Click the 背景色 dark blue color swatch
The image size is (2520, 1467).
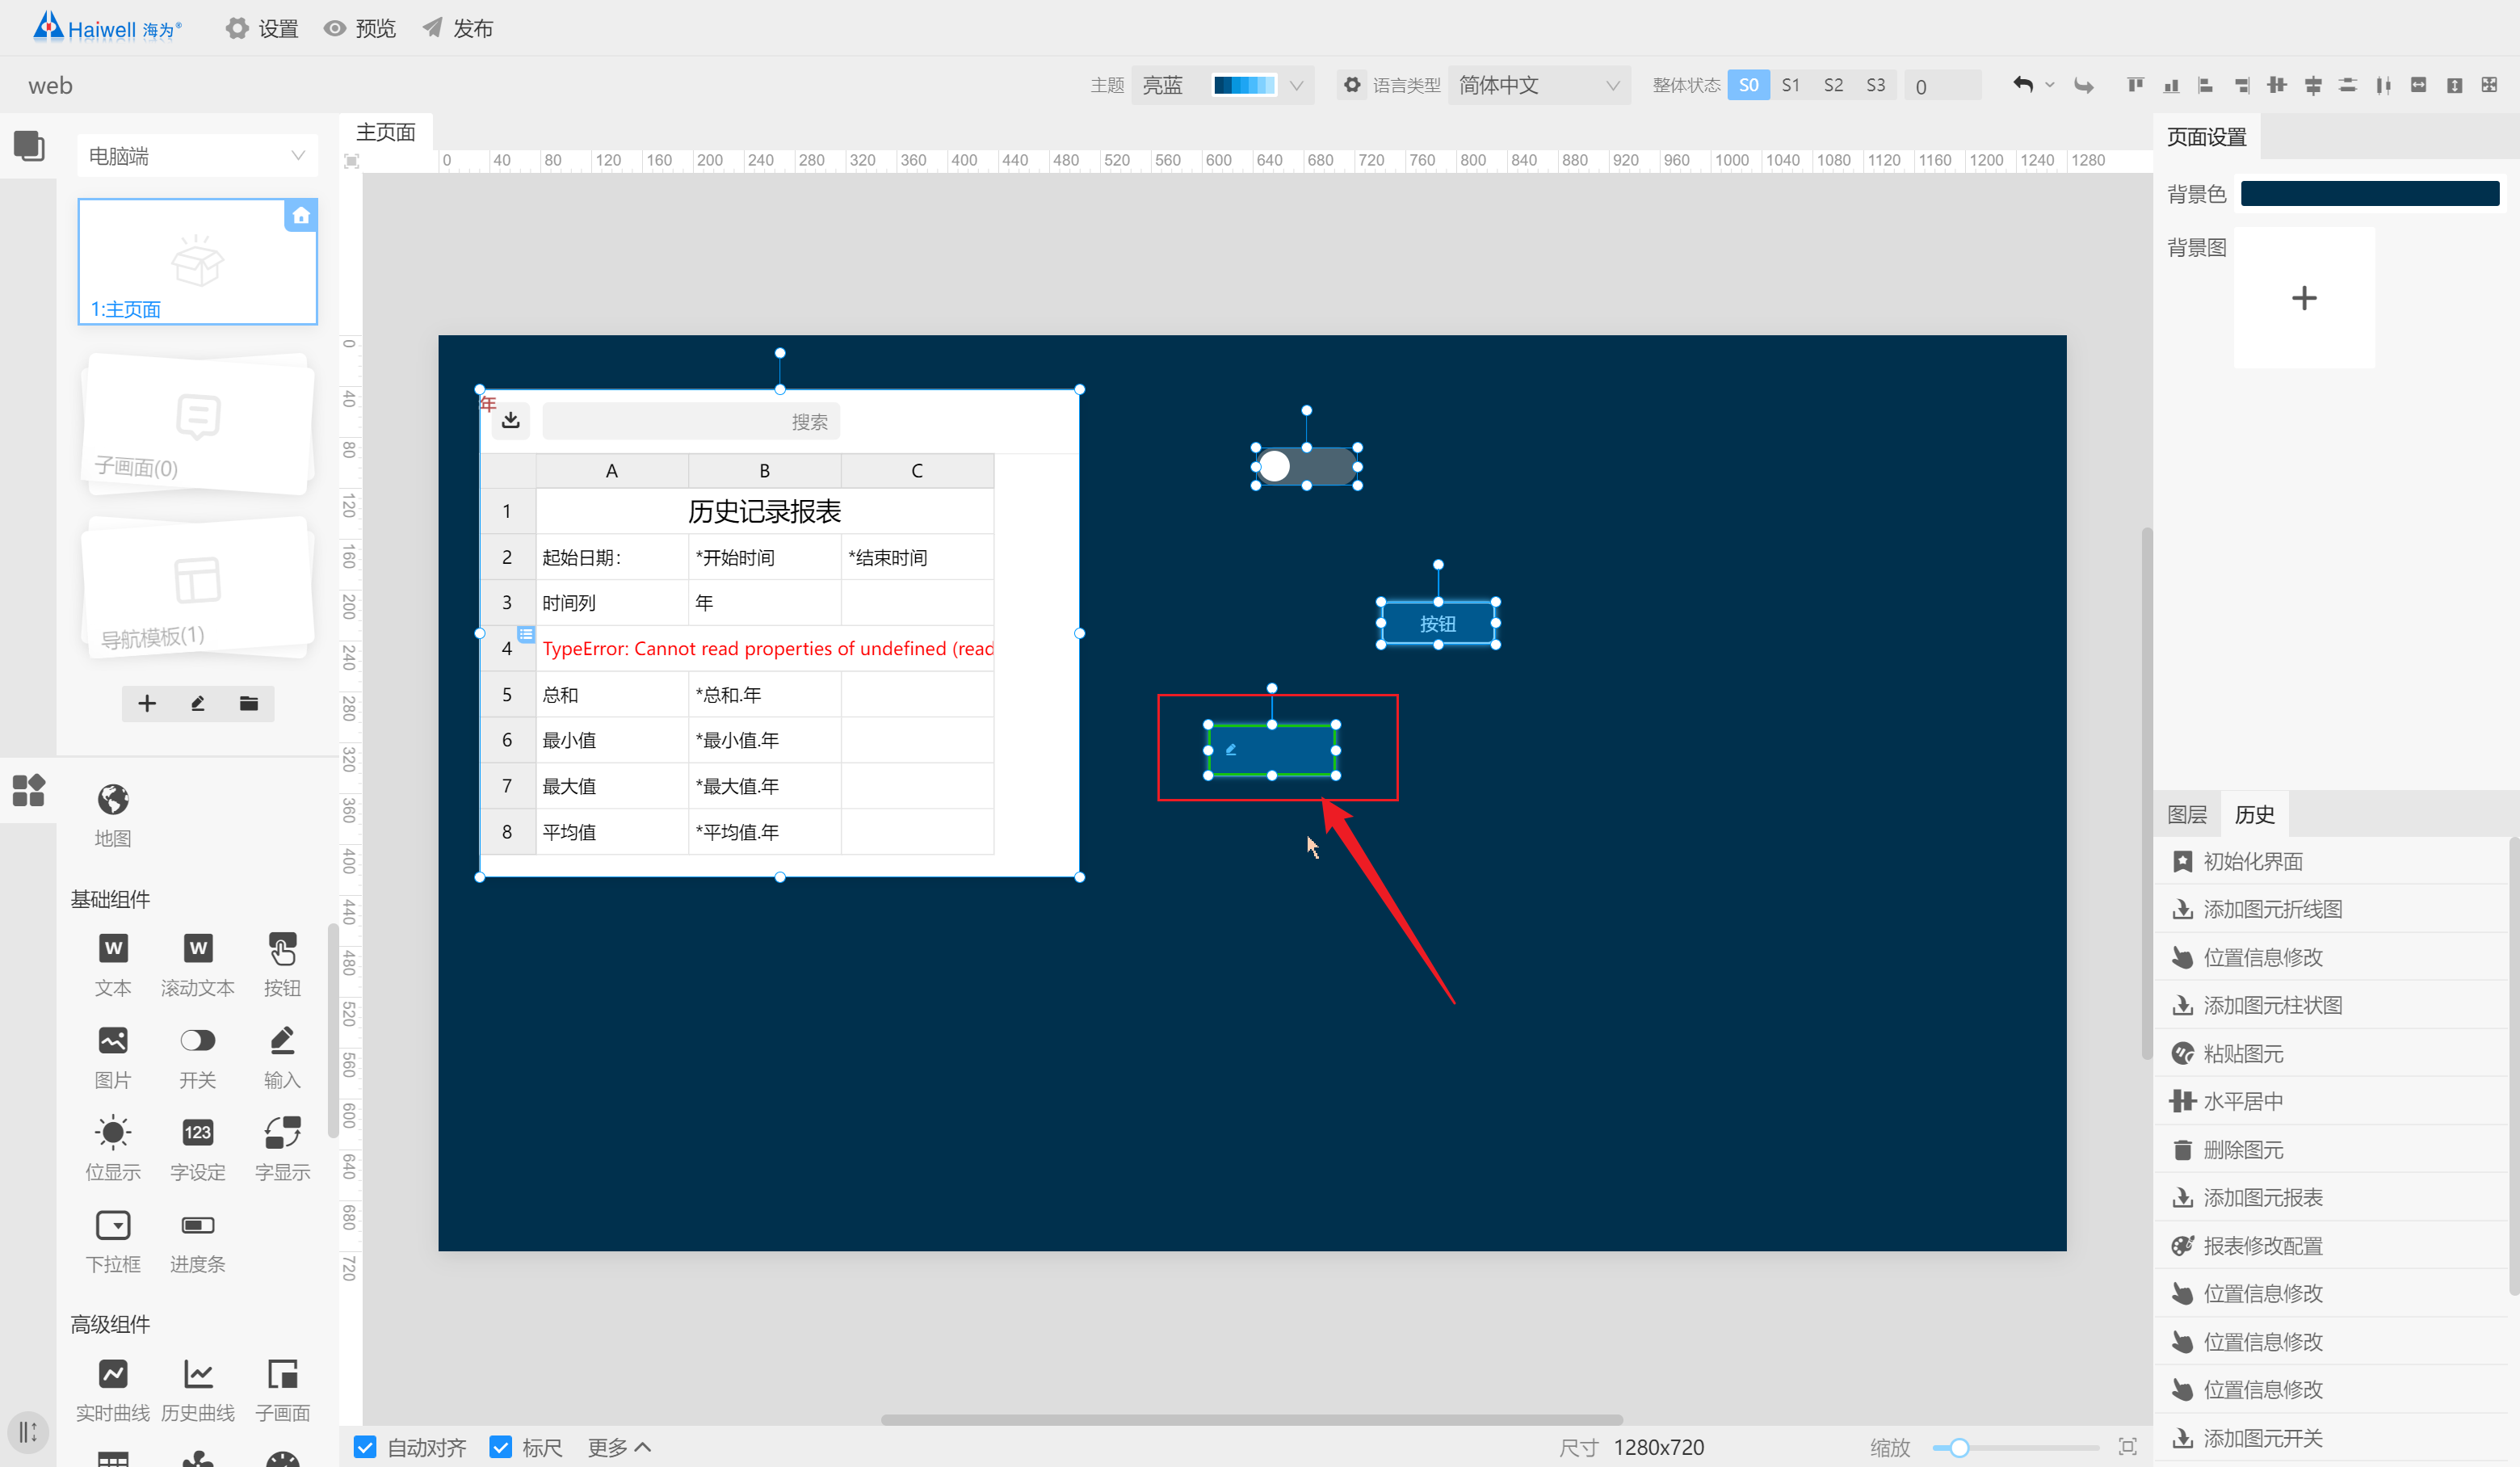pos(2369,193)
